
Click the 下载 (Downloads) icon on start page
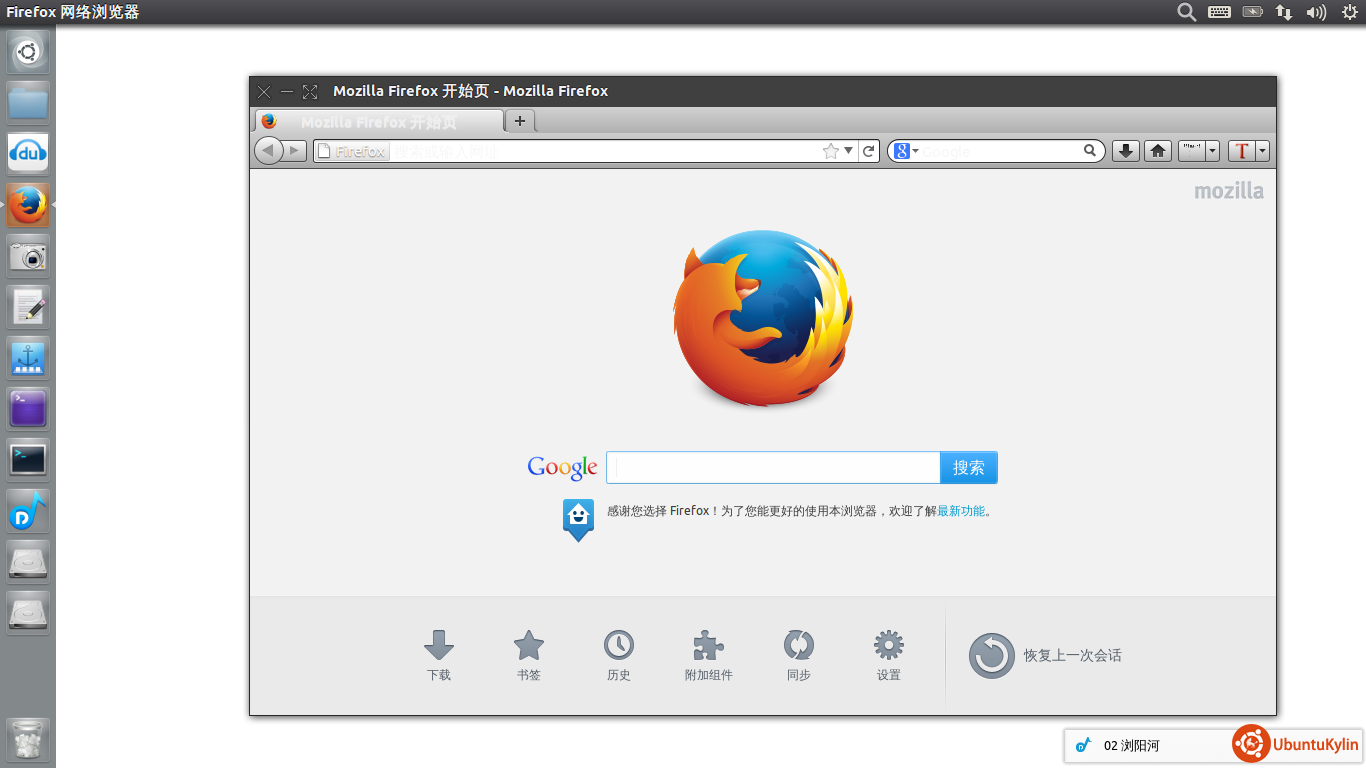(x=439, y=646)
